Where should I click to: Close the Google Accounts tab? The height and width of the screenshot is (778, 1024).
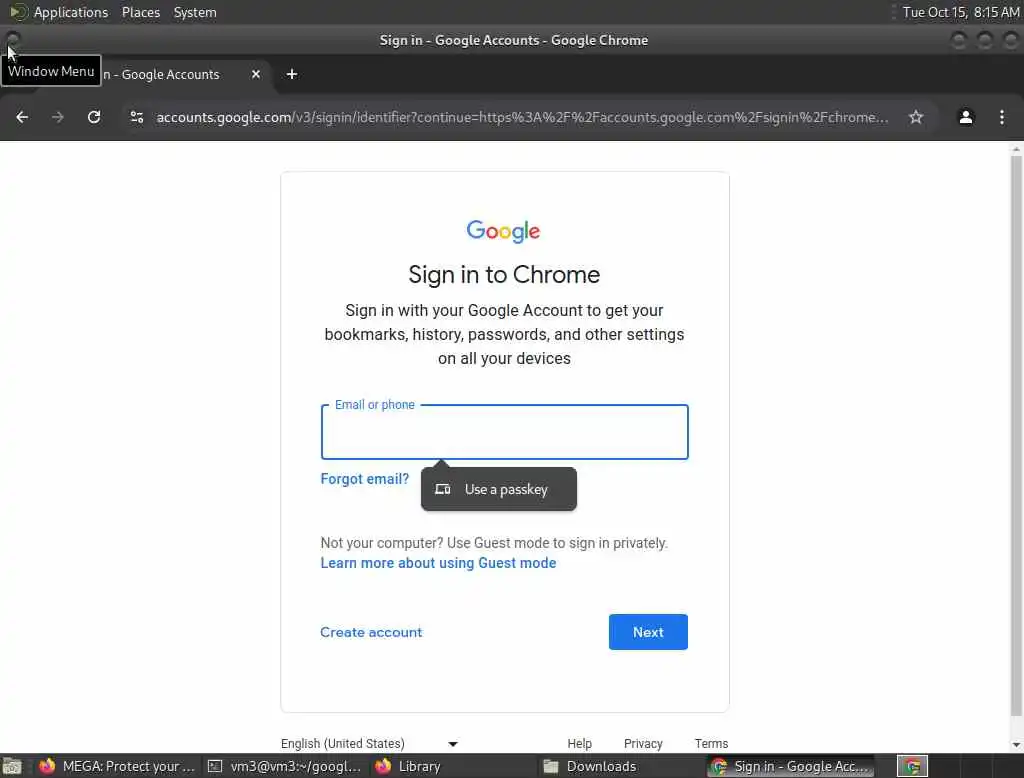[256, 74]
